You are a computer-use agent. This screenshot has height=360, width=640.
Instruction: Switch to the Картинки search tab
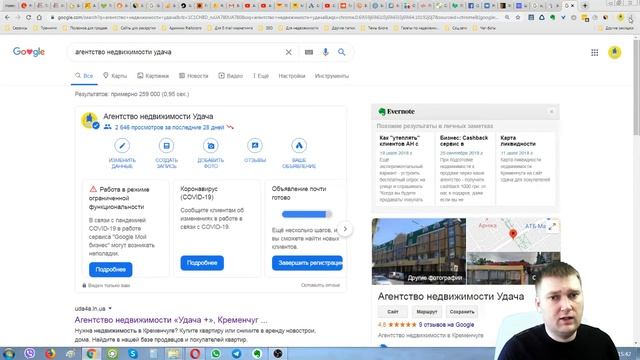[x=153, y=76]
